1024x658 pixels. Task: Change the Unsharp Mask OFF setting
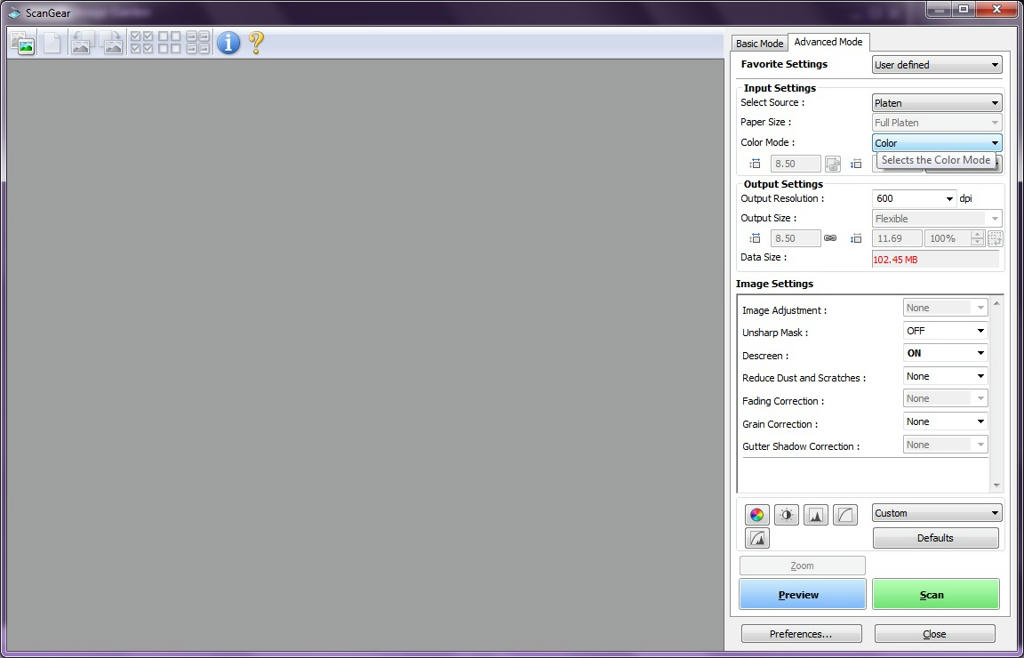pyautogui.click(x=945, y=331)
